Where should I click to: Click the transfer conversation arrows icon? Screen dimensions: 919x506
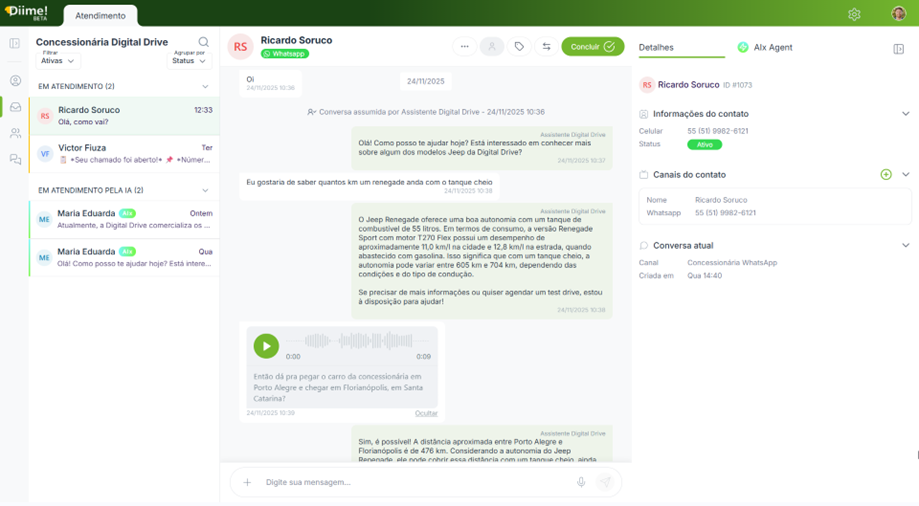tap(546, 47)
